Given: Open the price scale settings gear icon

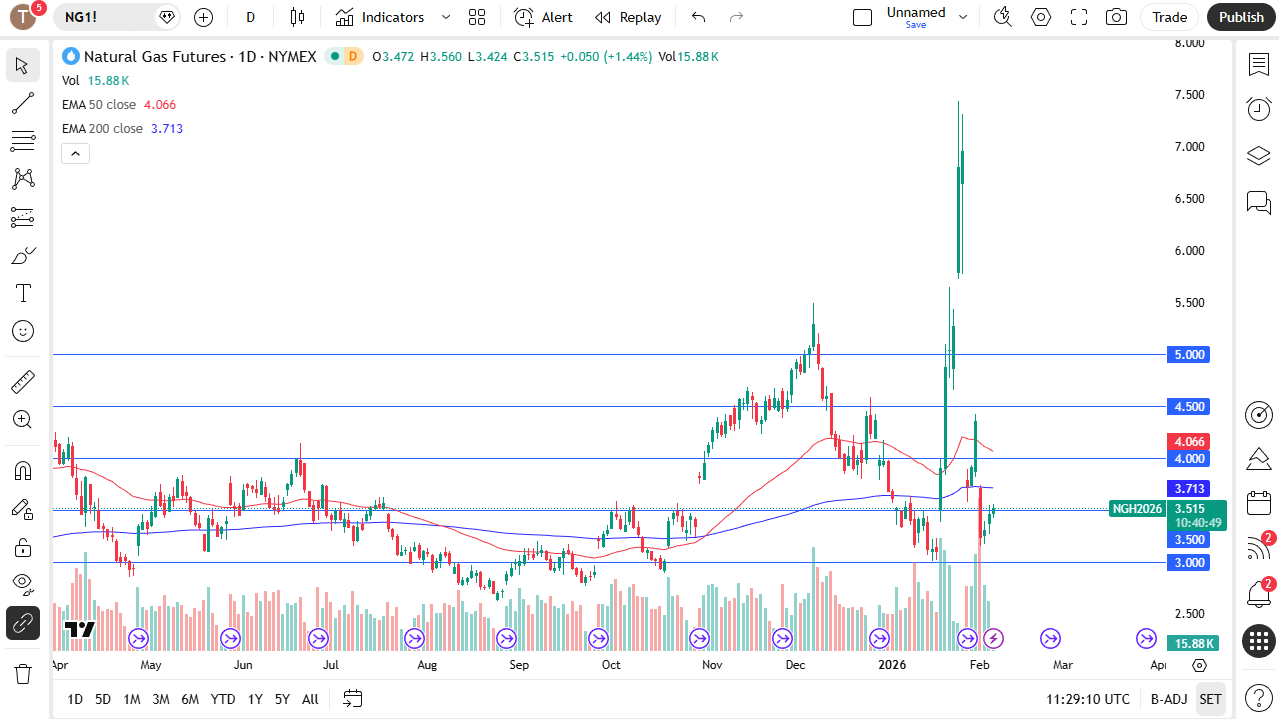Looking at the screenshot, I should [x=1199, y=665].
